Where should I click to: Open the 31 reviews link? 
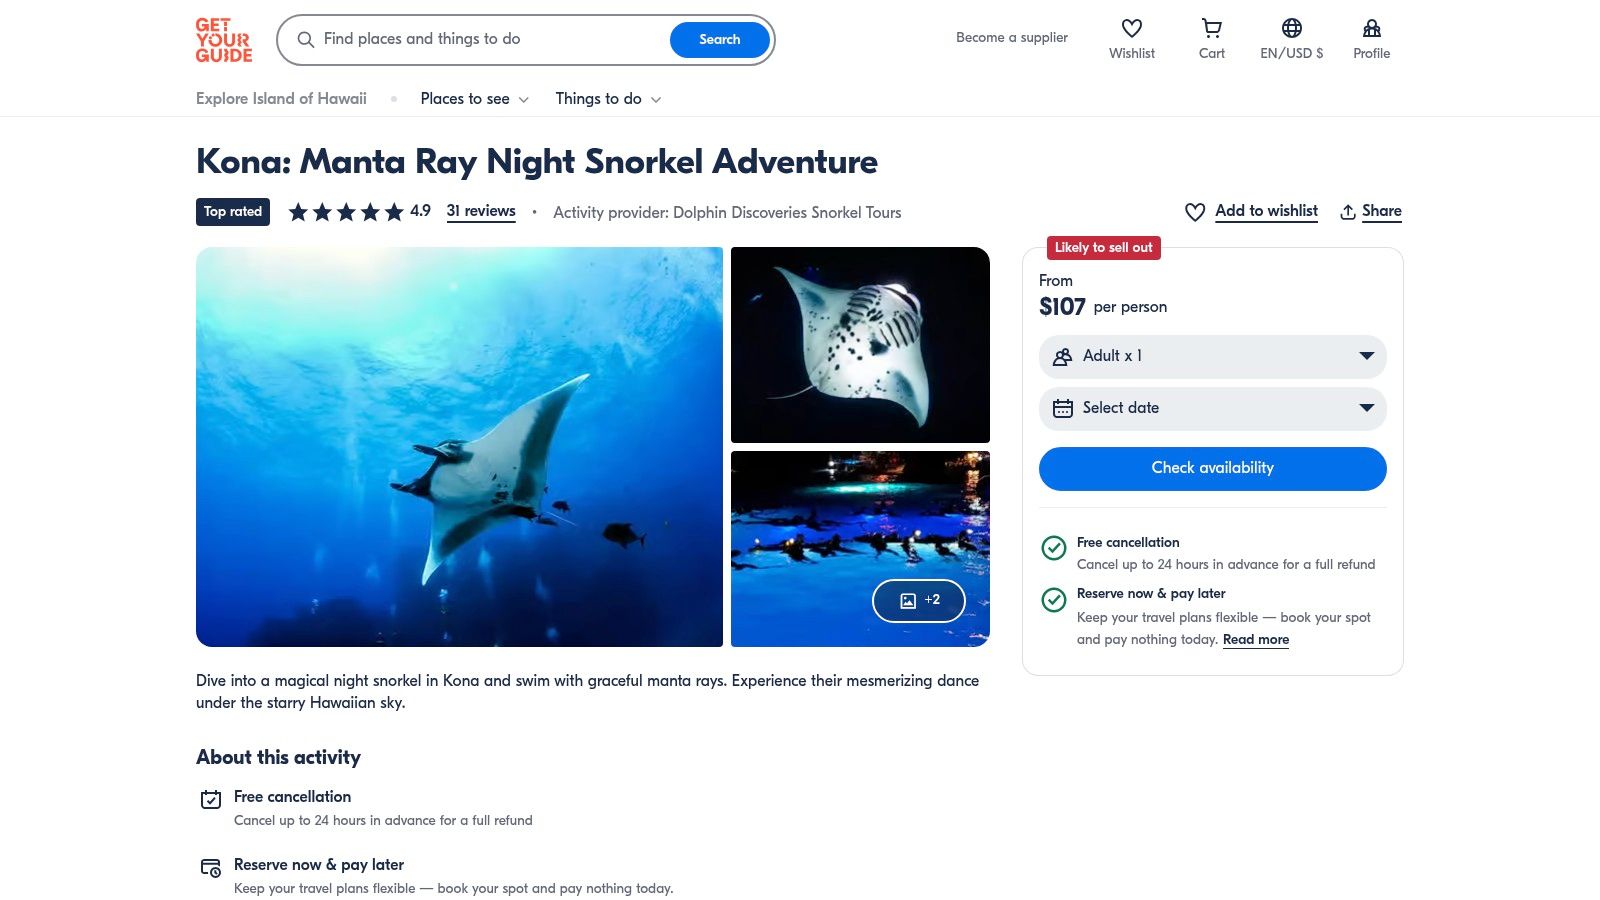point(481,211)
